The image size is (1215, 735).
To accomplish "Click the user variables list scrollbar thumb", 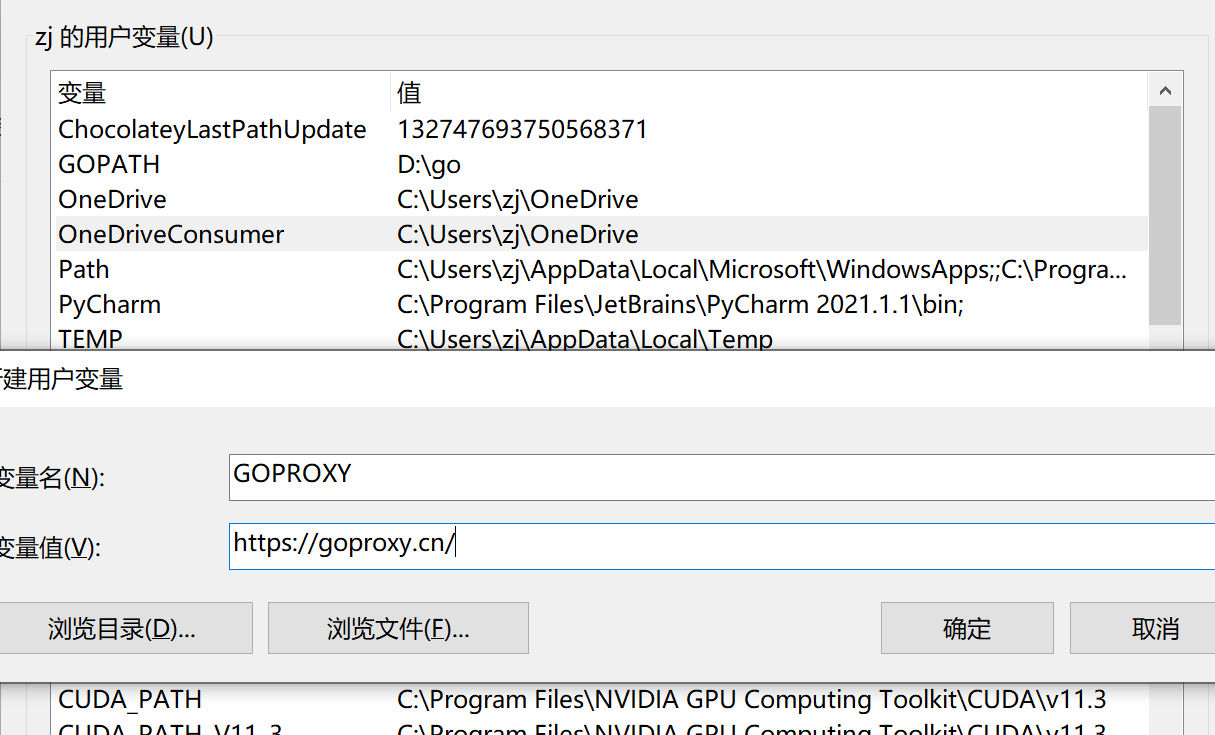I will [1165, 215].
